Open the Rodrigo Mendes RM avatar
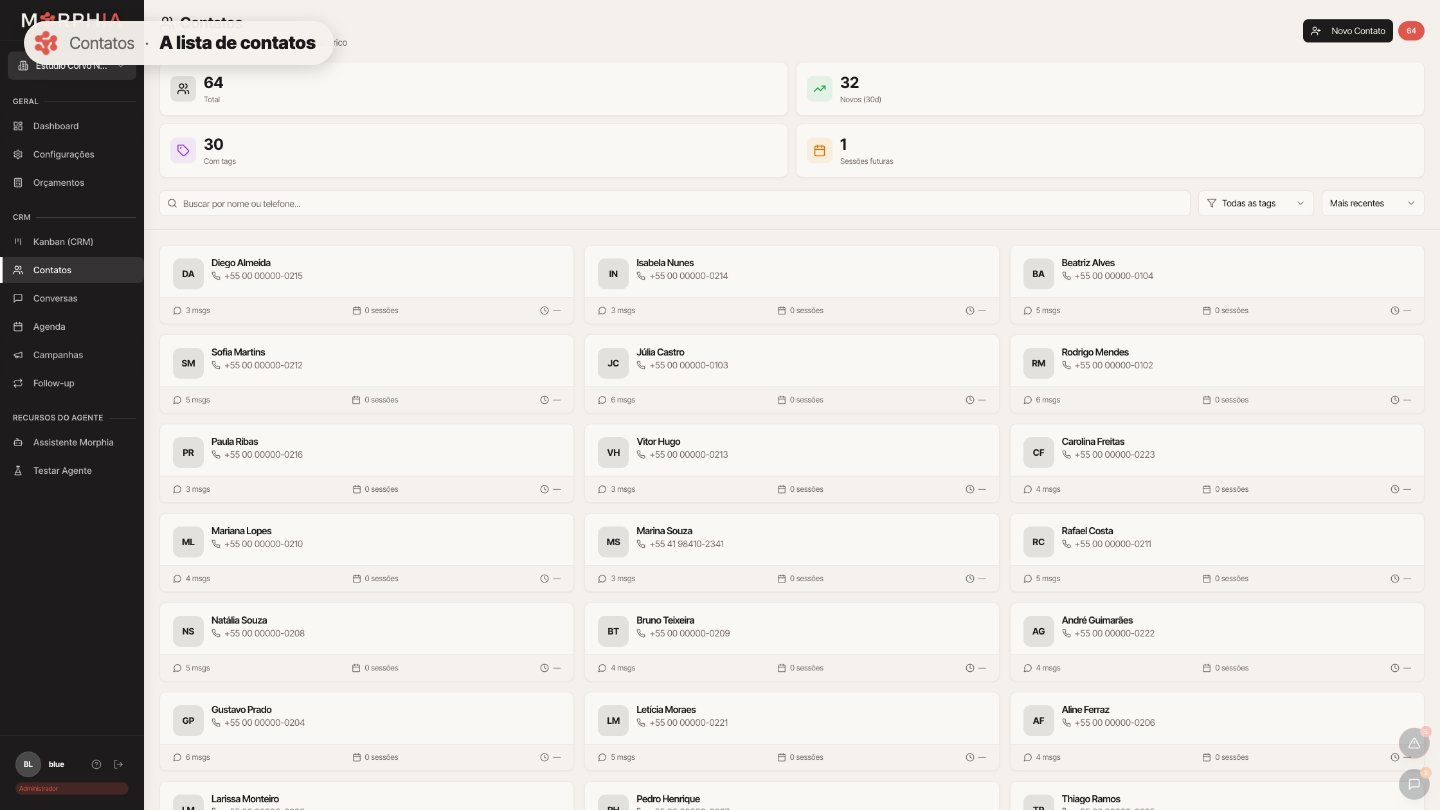The width and height of the screenshot is (1440, 810). tap(1038, 363)
